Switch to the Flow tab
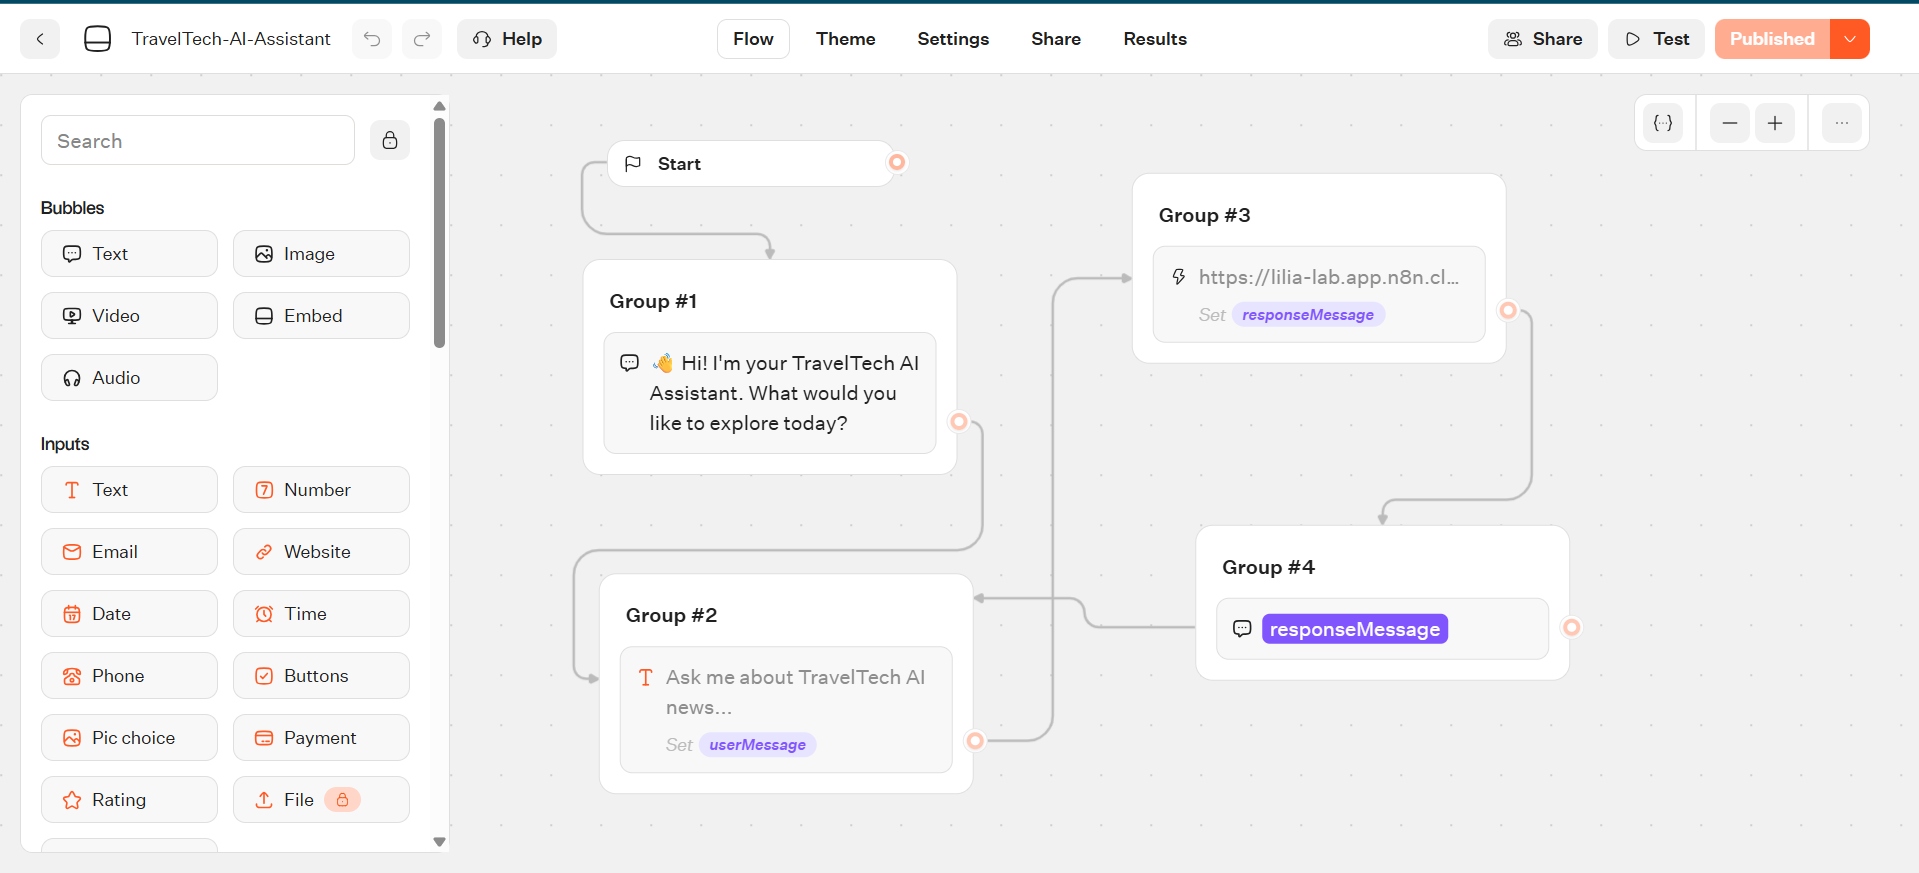1919x873 pixels. coord(753,39)
